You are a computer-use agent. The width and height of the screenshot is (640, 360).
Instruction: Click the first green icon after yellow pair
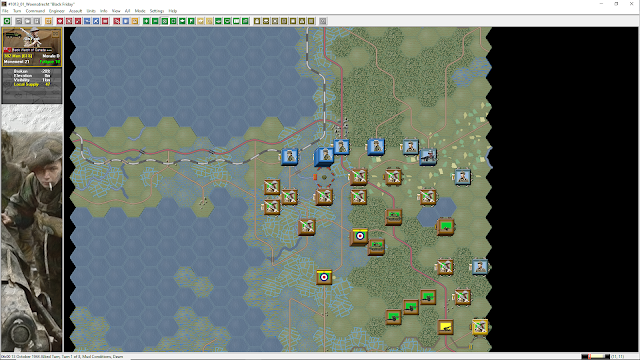[x=218, y=21]
